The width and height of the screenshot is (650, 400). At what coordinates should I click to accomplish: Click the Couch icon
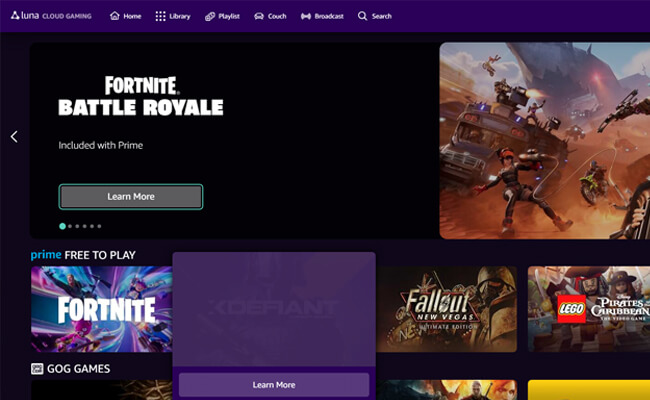259,16
